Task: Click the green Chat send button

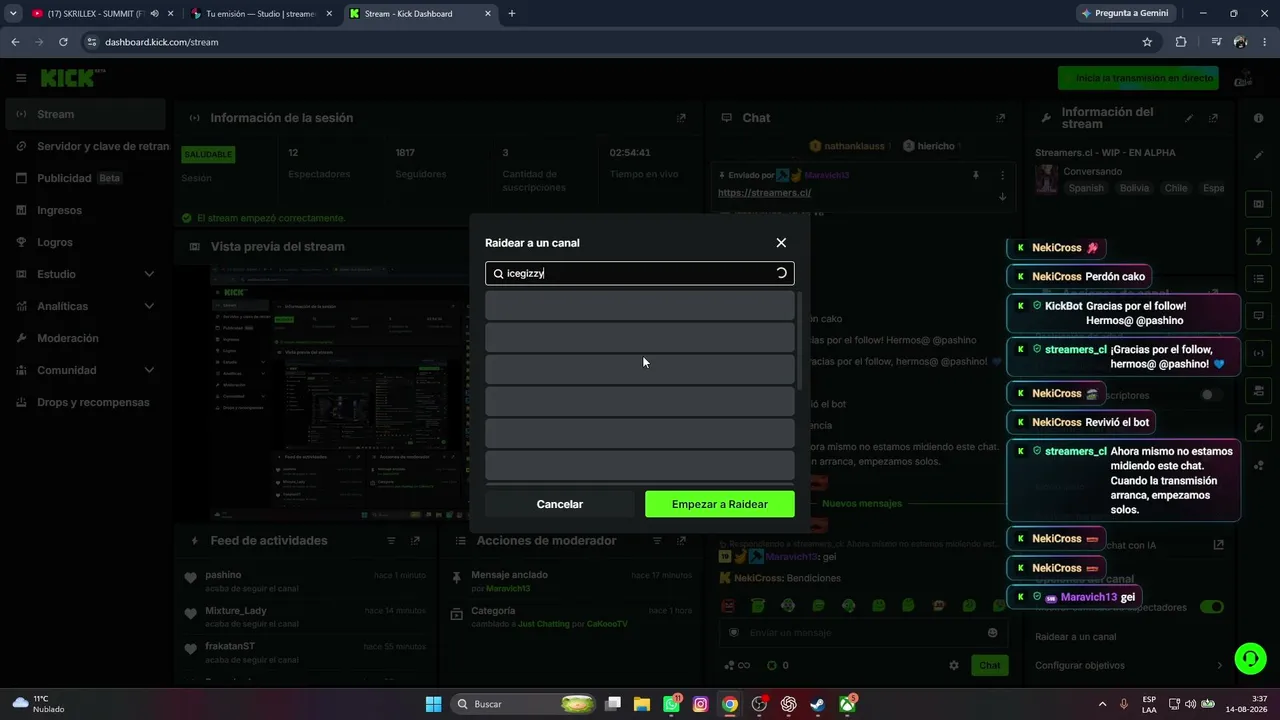Action: point(990,665)
